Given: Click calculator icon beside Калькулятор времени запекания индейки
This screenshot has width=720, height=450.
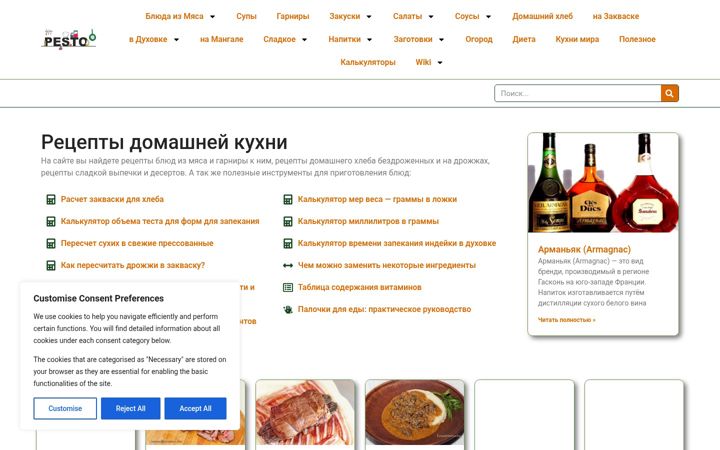Looking at the screenshot, I should [x=288, y=243].
